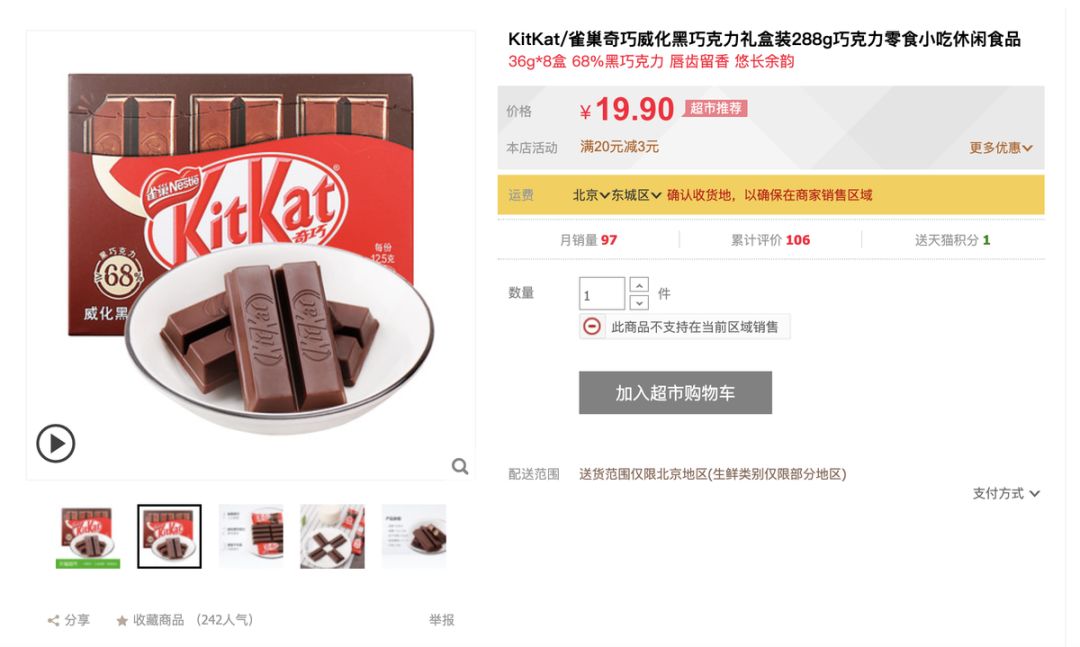Select the currently highlighted second thumbnail
1080x647 pixels.
[169, 537]
